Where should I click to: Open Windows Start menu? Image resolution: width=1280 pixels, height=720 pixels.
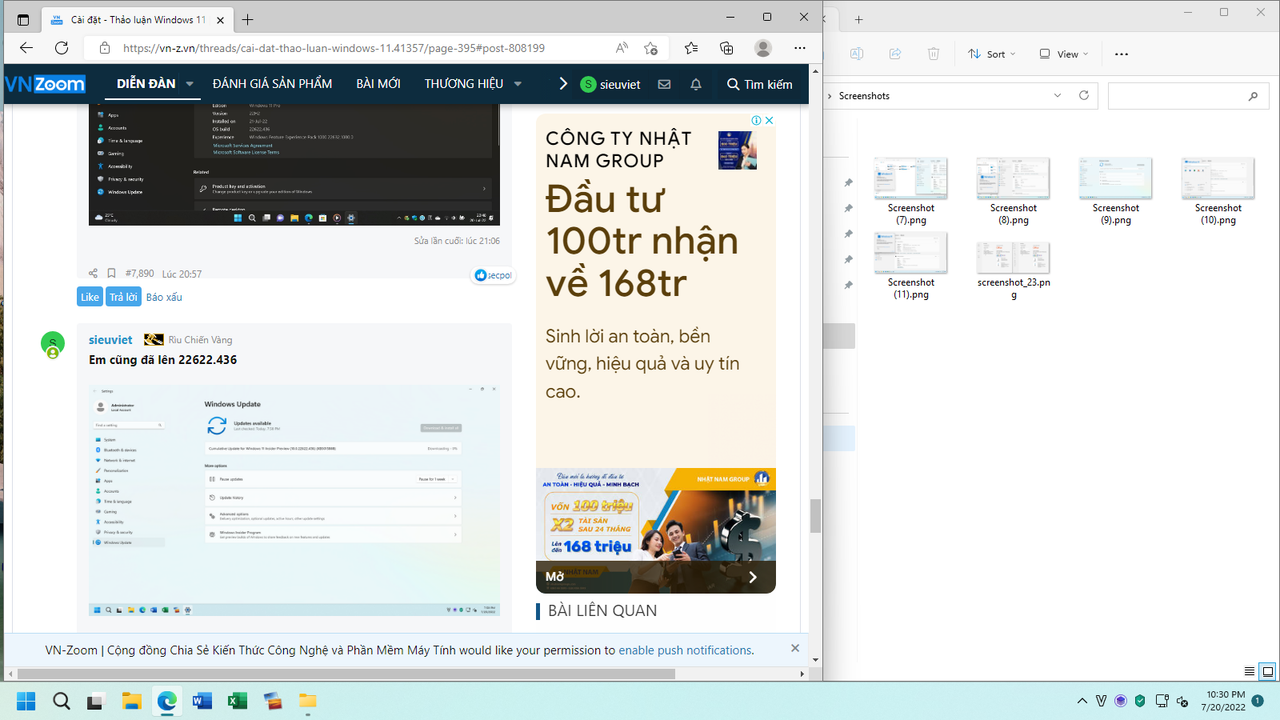(25, 701)
